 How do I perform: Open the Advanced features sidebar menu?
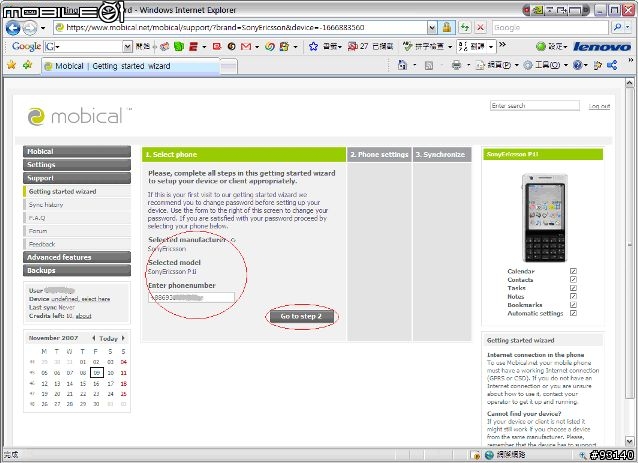pos(77,257)
